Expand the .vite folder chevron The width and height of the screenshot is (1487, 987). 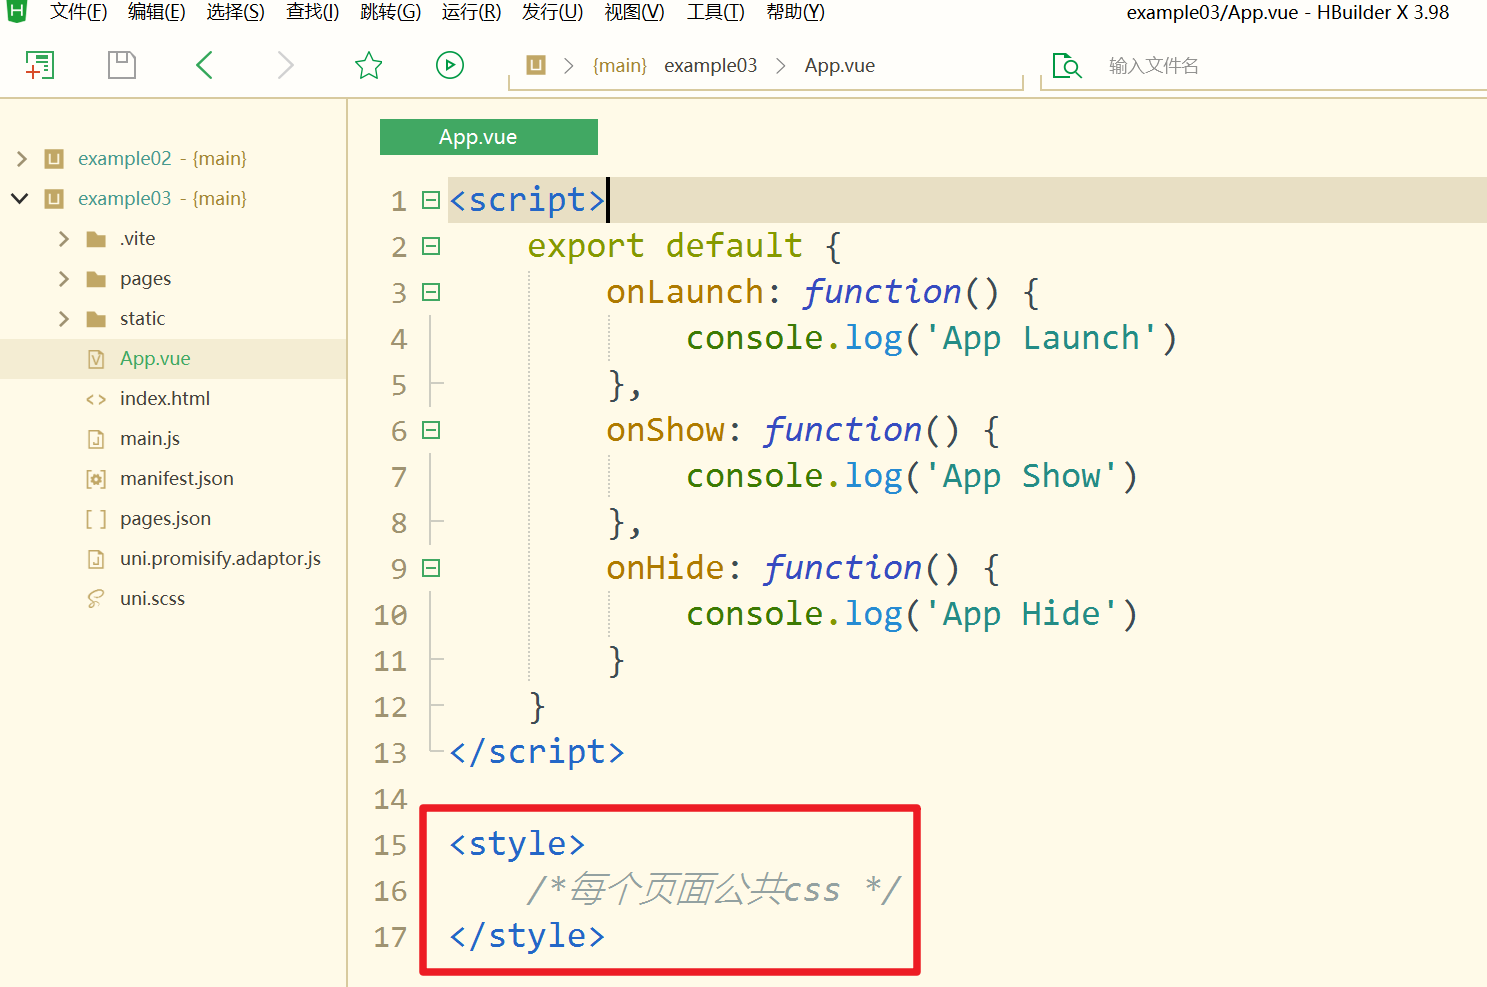64,239
